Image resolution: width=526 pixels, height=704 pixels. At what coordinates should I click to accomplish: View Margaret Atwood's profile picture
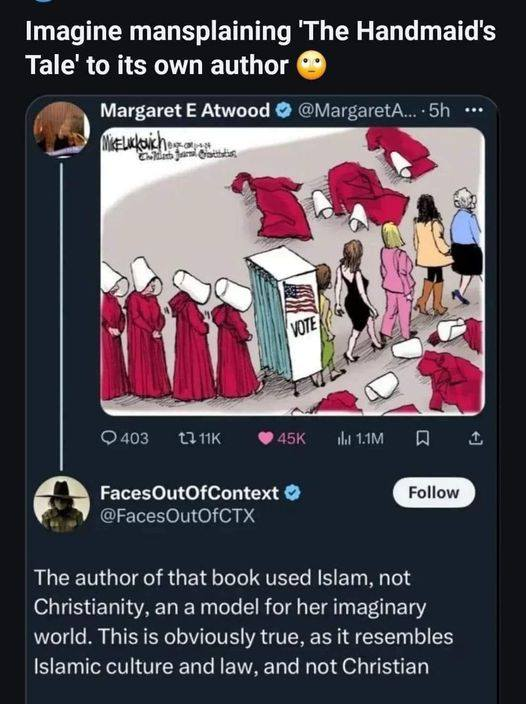(x=61, y=129)
